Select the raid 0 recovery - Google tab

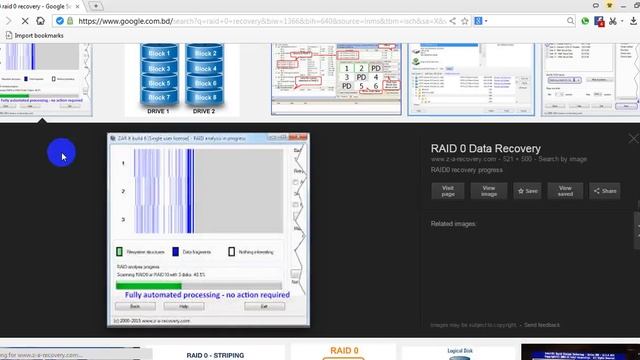(37, 7)
